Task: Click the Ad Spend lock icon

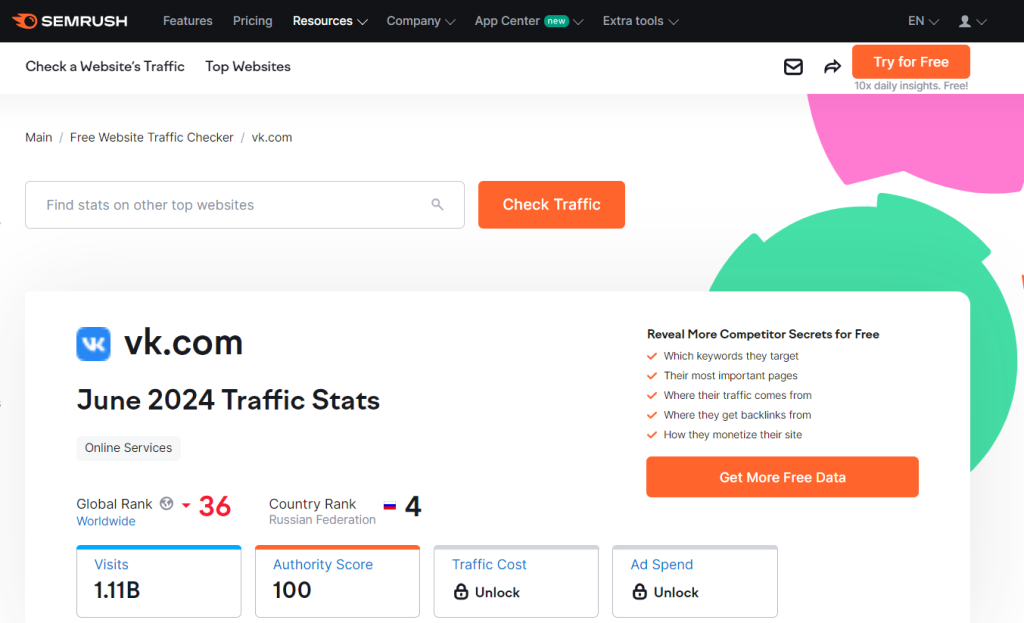Action: (x=639, y=592)
